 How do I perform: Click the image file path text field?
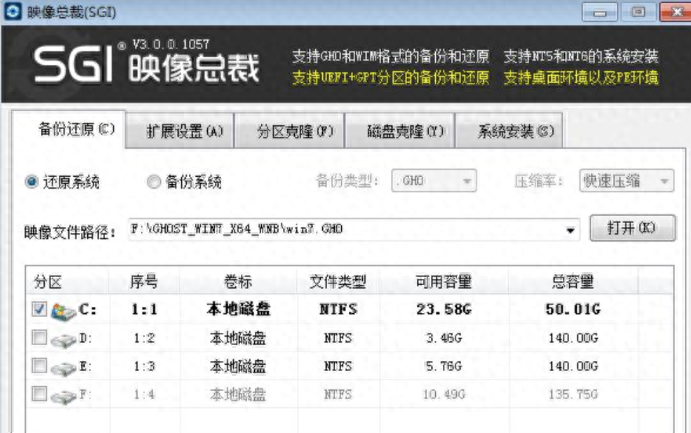coord(340,230)
